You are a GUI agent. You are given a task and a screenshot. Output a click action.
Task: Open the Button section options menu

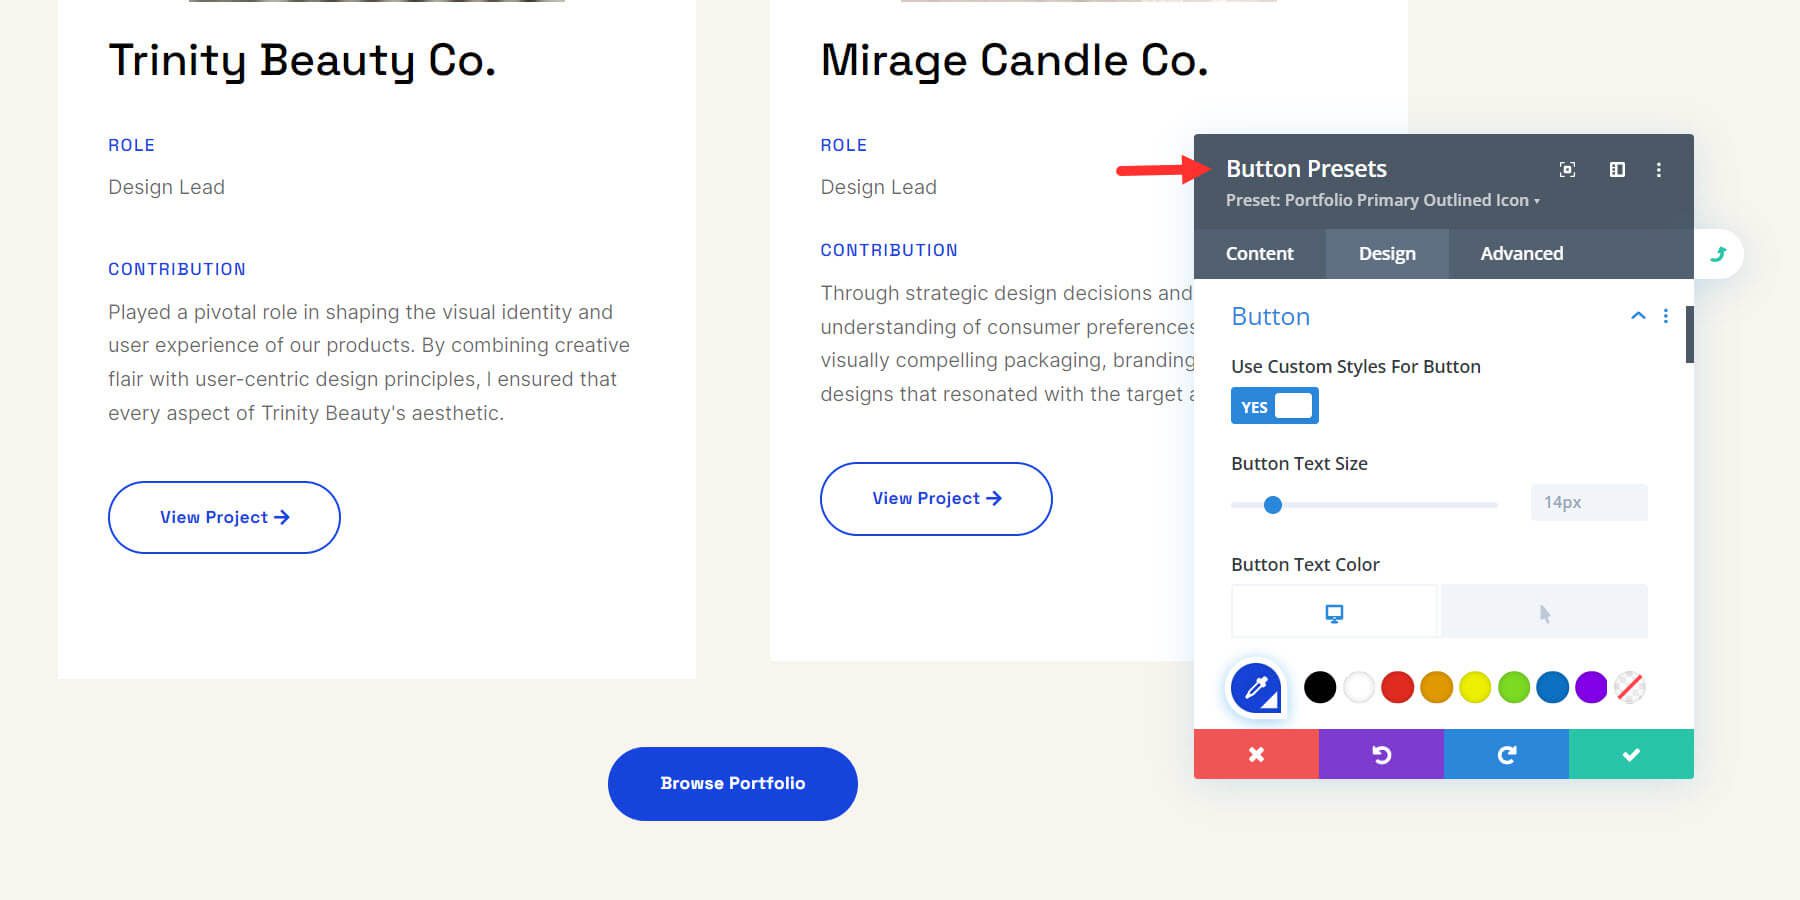[1666, 316]
